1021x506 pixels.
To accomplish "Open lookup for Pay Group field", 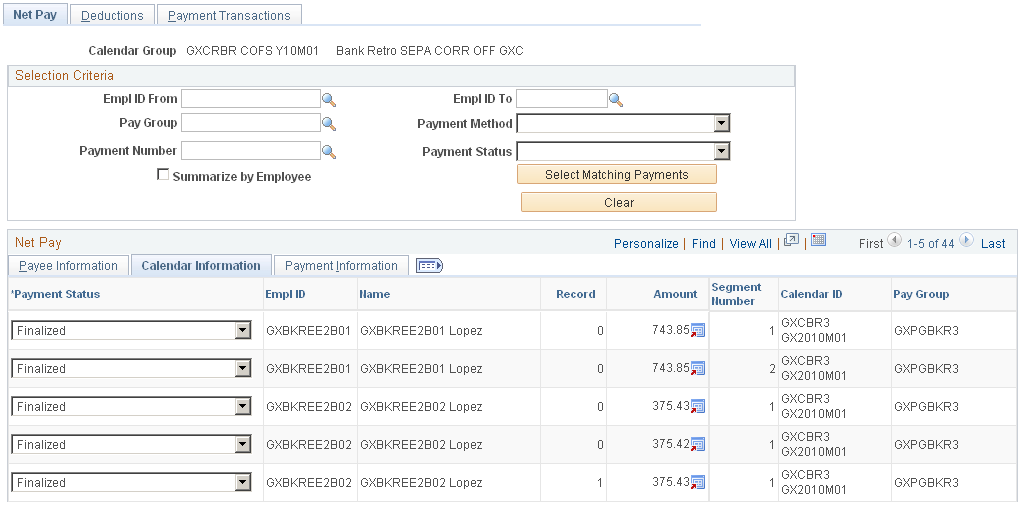I will pyautogui.click(x=329, y=124).
